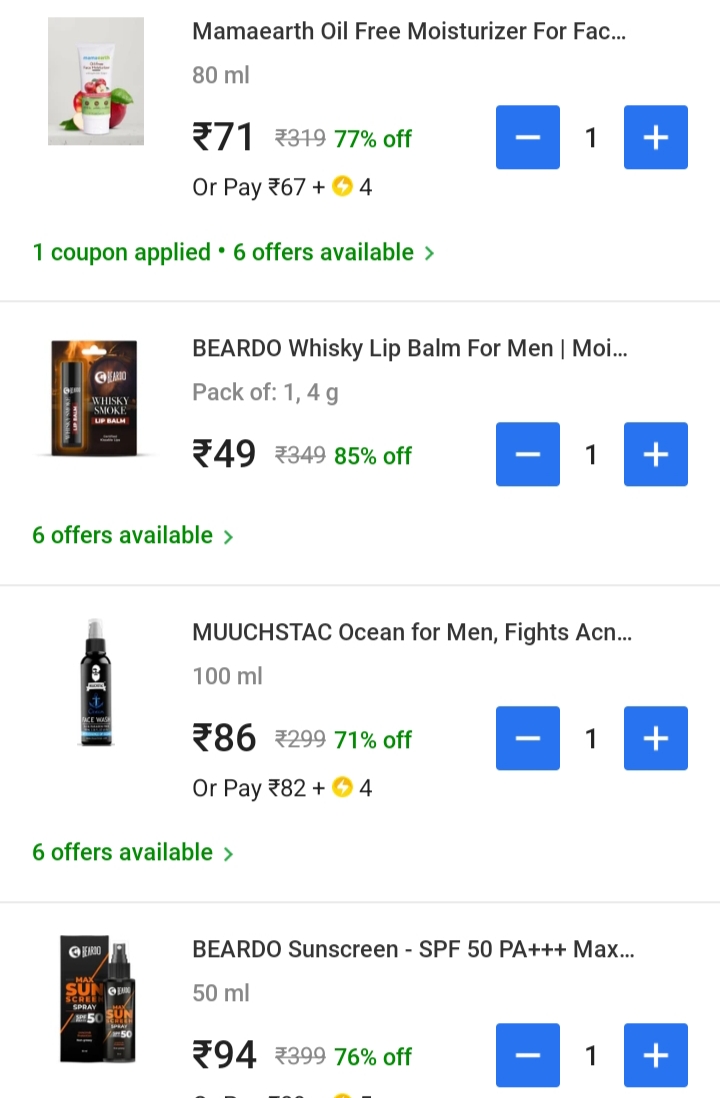This screenshot has height=1098, width=720.
Task: Expand 6 offers under MUUCHSTAC face wash
Action: click(132, 852)
